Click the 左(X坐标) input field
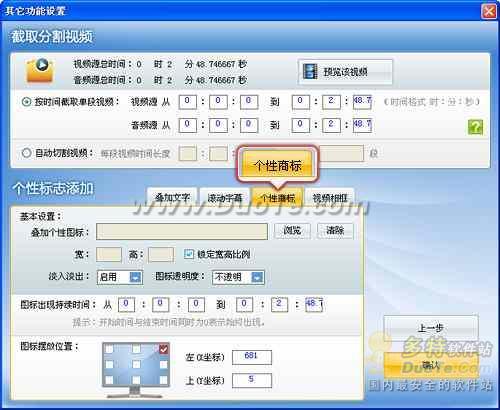 pyautogui.click(x=252, y=357)
